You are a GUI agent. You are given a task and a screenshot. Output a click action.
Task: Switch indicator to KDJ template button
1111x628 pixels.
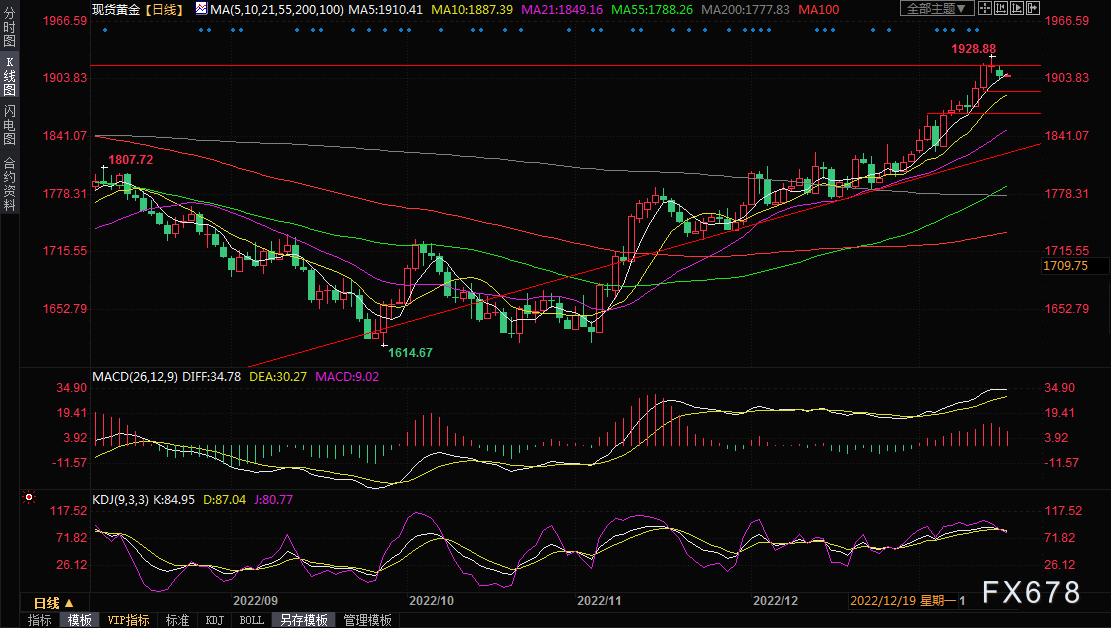[x=215, y=620]
